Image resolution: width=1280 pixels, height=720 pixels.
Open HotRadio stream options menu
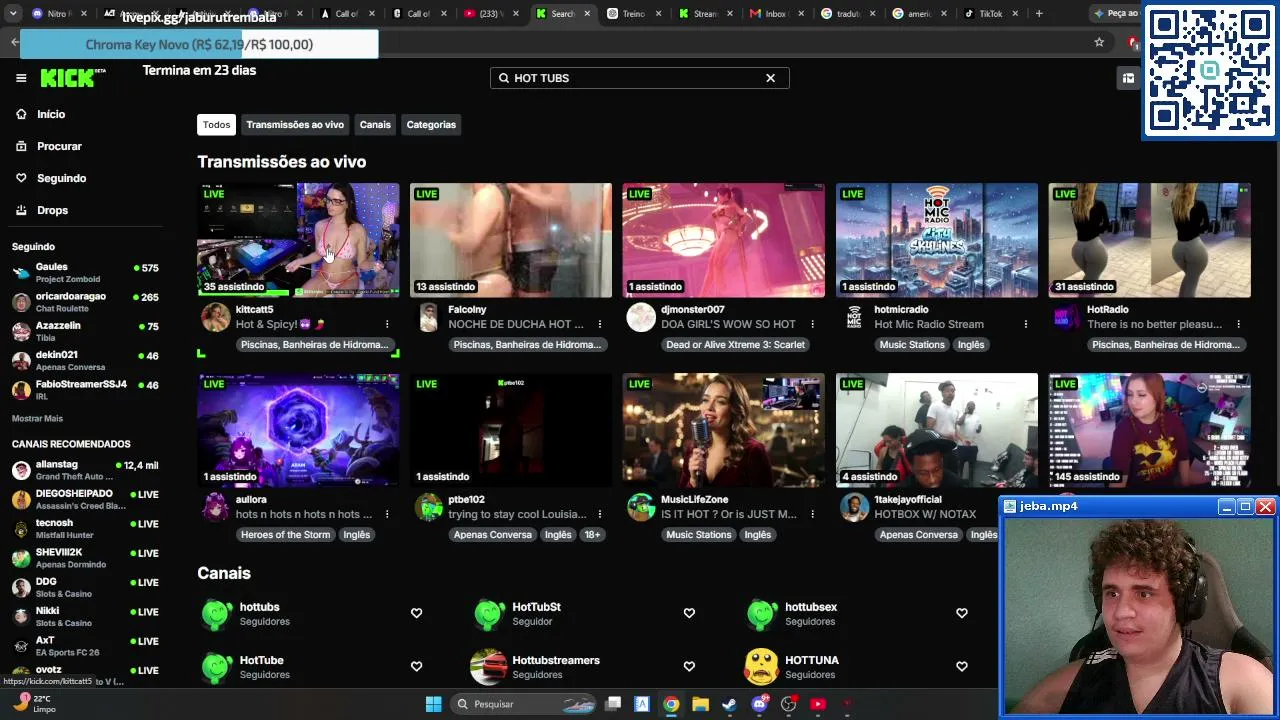1239,324
